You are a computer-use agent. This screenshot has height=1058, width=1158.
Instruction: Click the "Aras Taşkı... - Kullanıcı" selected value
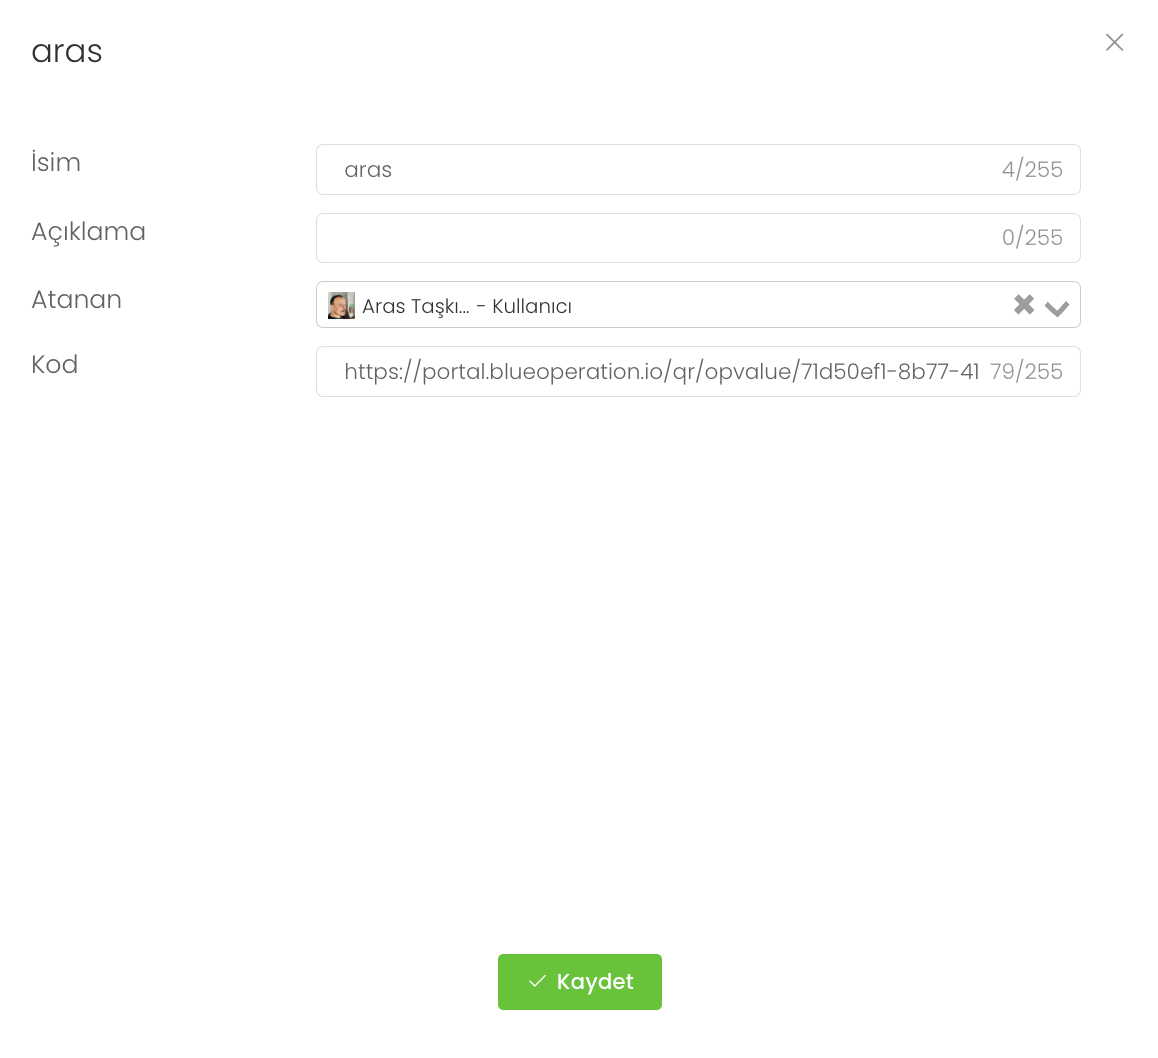click(467, 306)
